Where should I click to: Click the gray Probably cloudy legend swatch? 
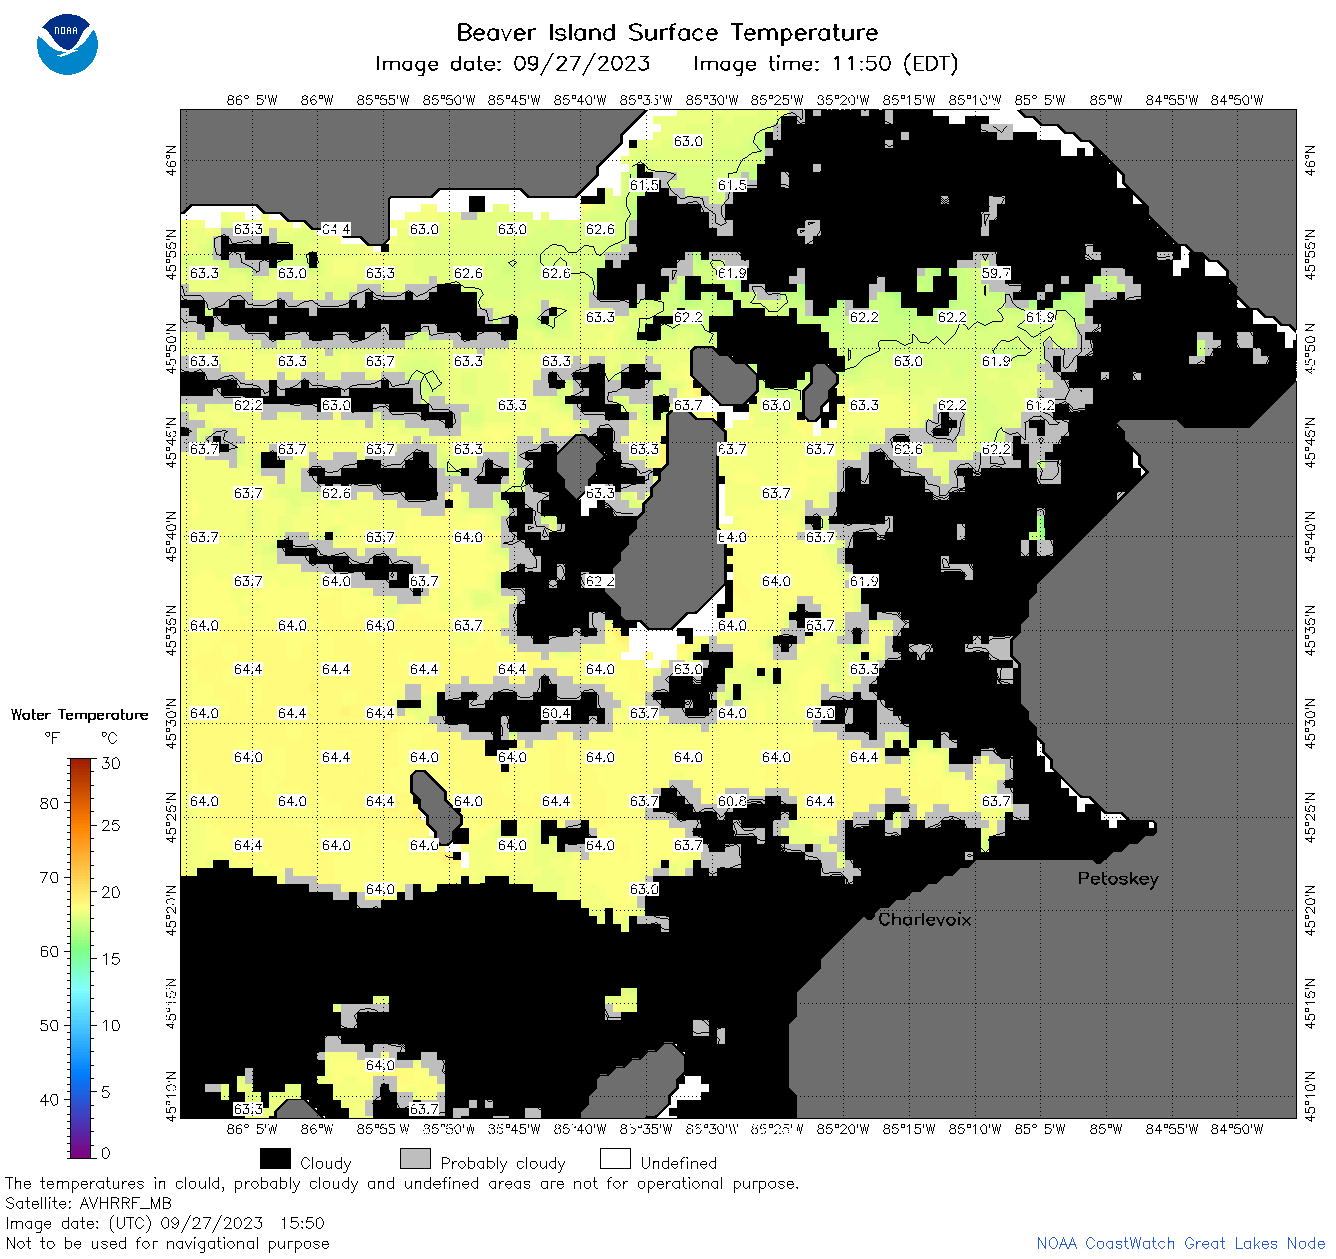click(x=415, y=1159)
